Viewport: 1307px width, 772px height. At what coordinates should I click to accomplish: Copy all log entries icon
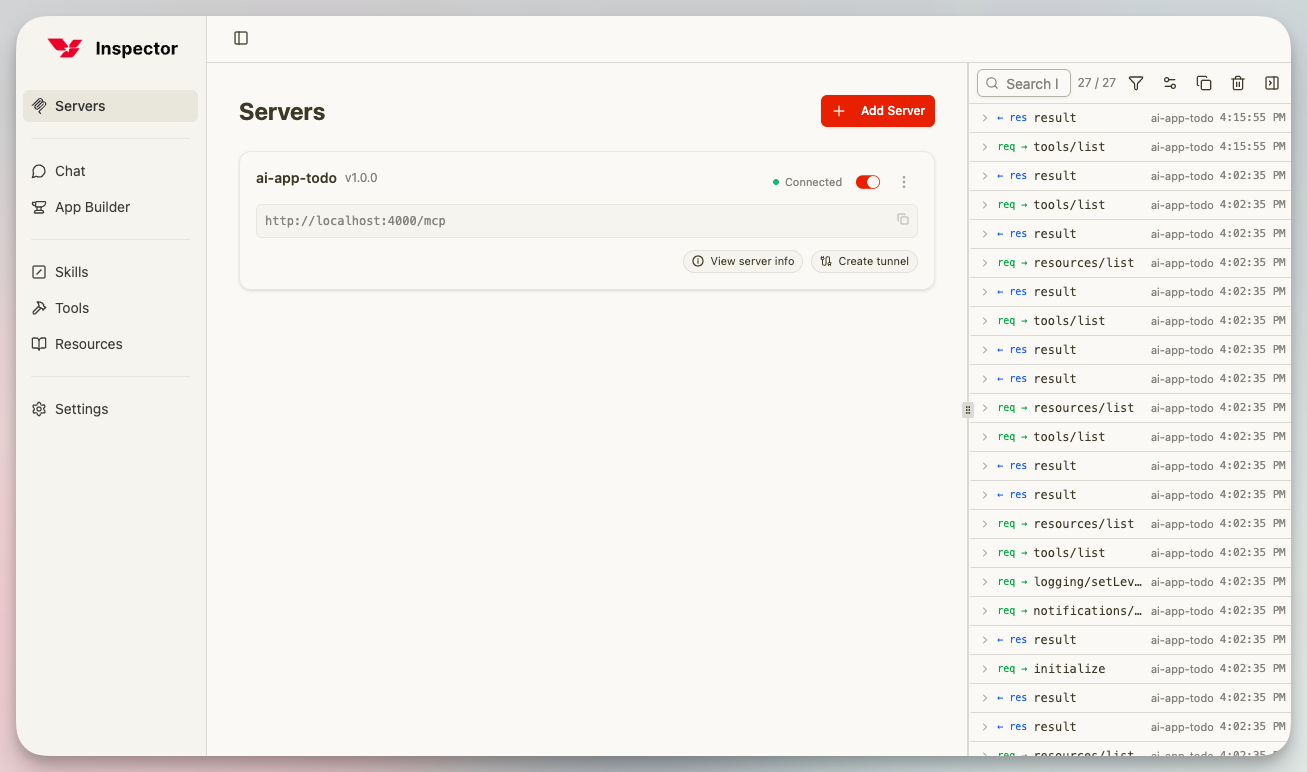coord(1204,83)
